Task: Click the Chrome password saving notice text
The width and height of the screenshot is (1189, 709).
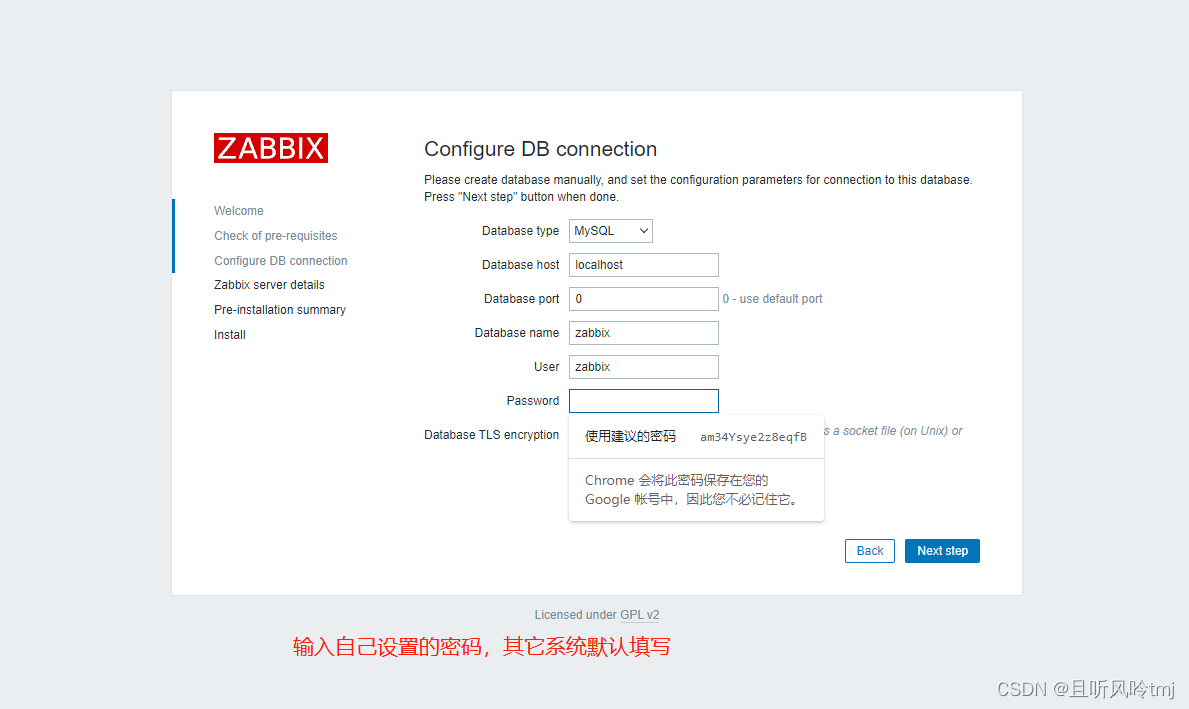Action: (x=692, y=490)
